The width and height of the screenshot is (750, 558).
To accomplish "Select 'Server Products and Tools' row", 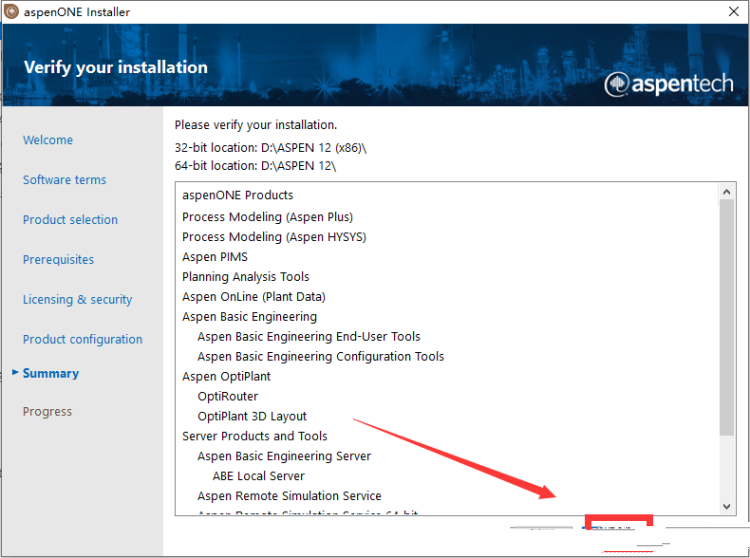I will tap(255, 436).
